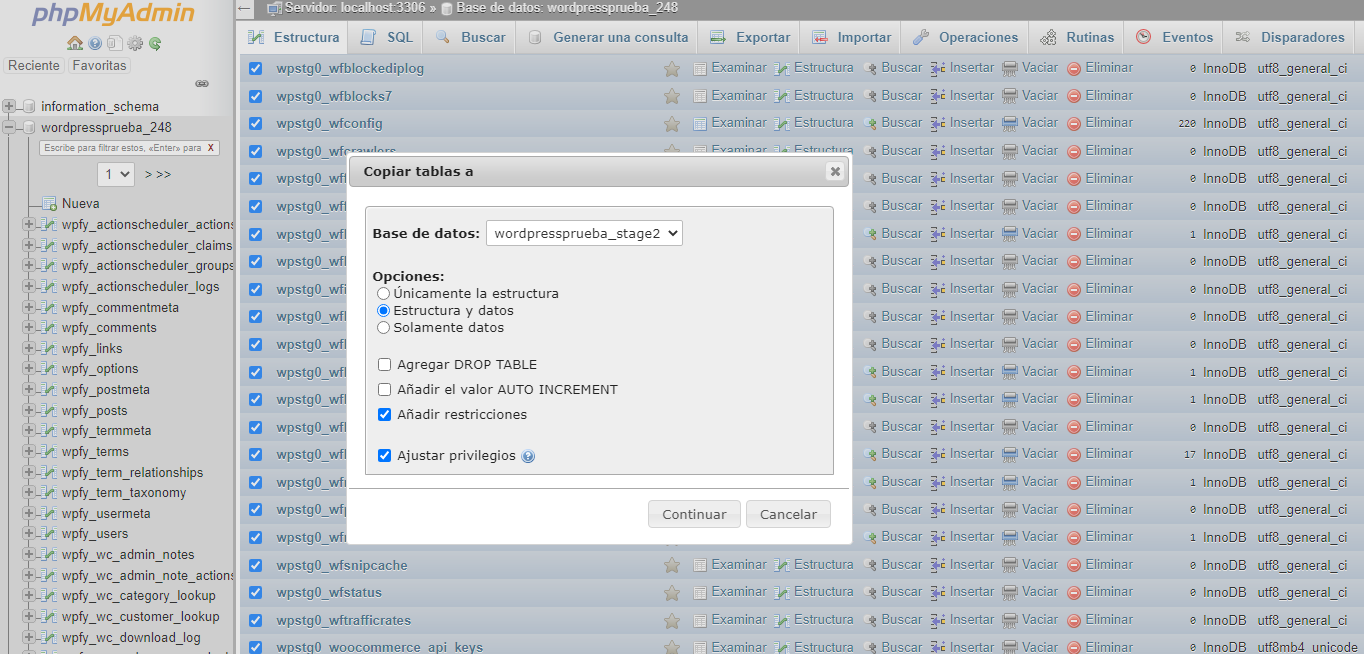This screenshot has width=1364, height=654.
Task: Open the Eventos tab
Action: tap(1175, 37)
